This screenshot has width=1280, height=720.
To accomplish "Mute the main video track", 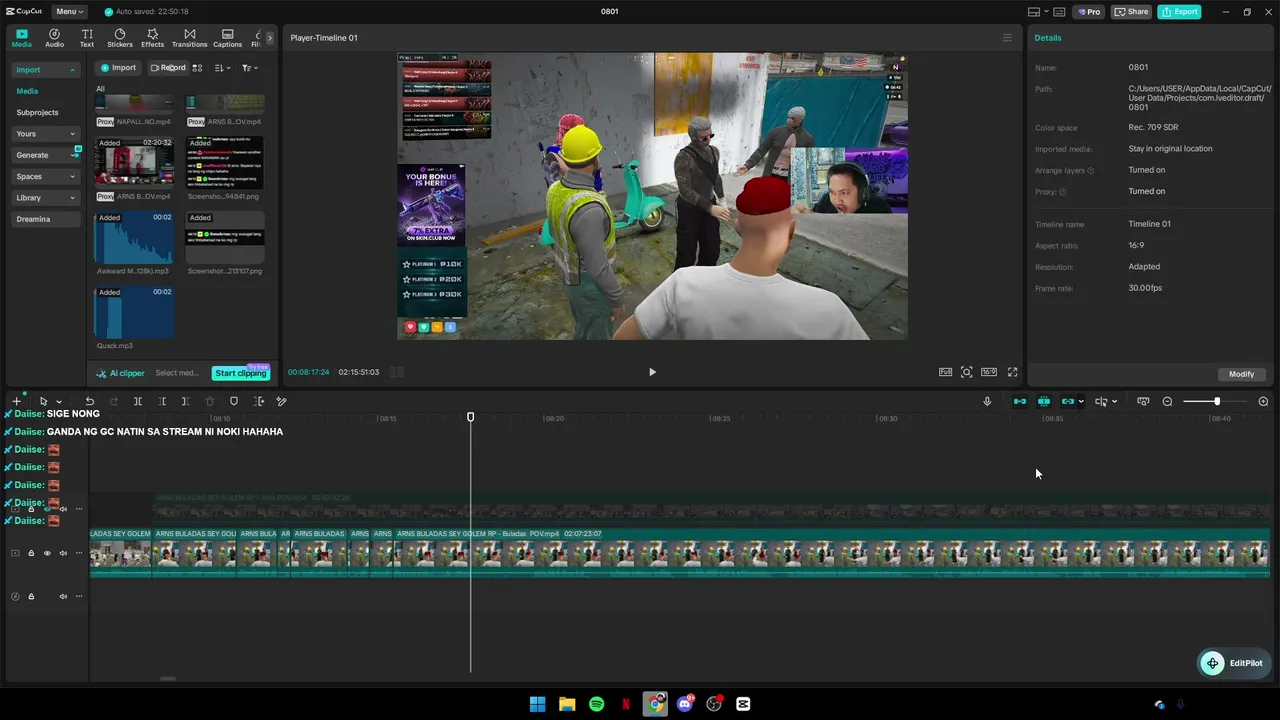I will [63, 553].
